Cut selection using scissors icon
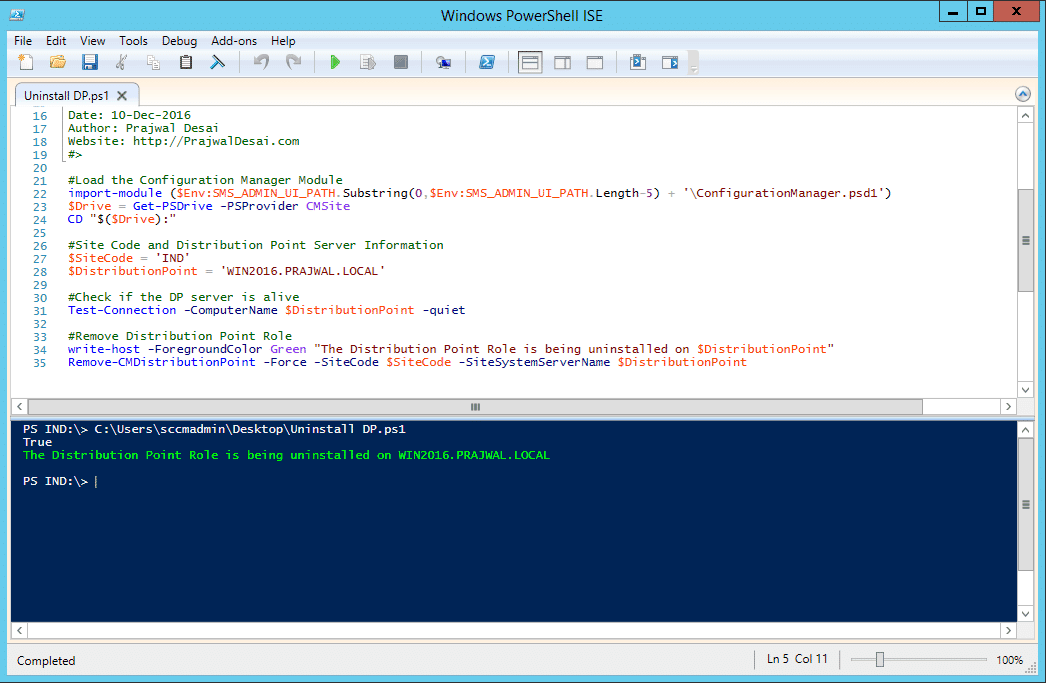The image size is (1046, 683). point(121,63)
